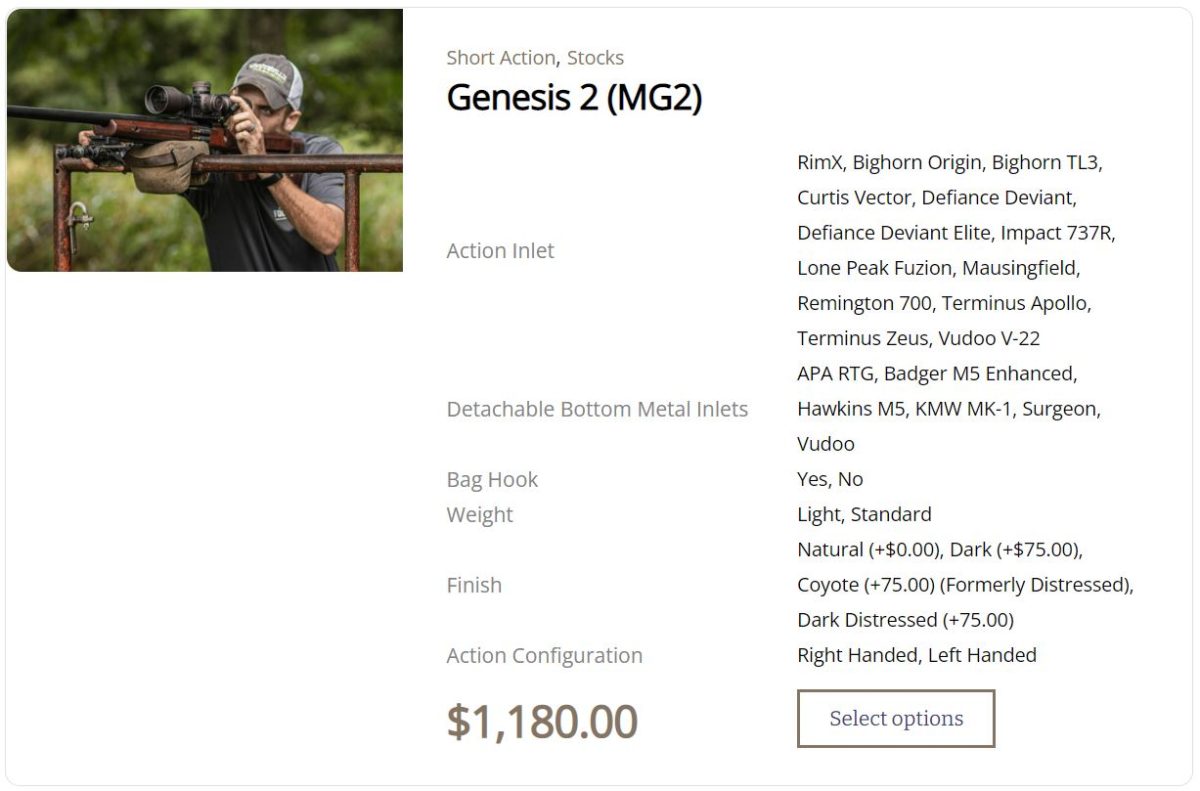Select the "RimX" action inlet text
This screenshot has width=1200, height=791.
tap(818, 162)
